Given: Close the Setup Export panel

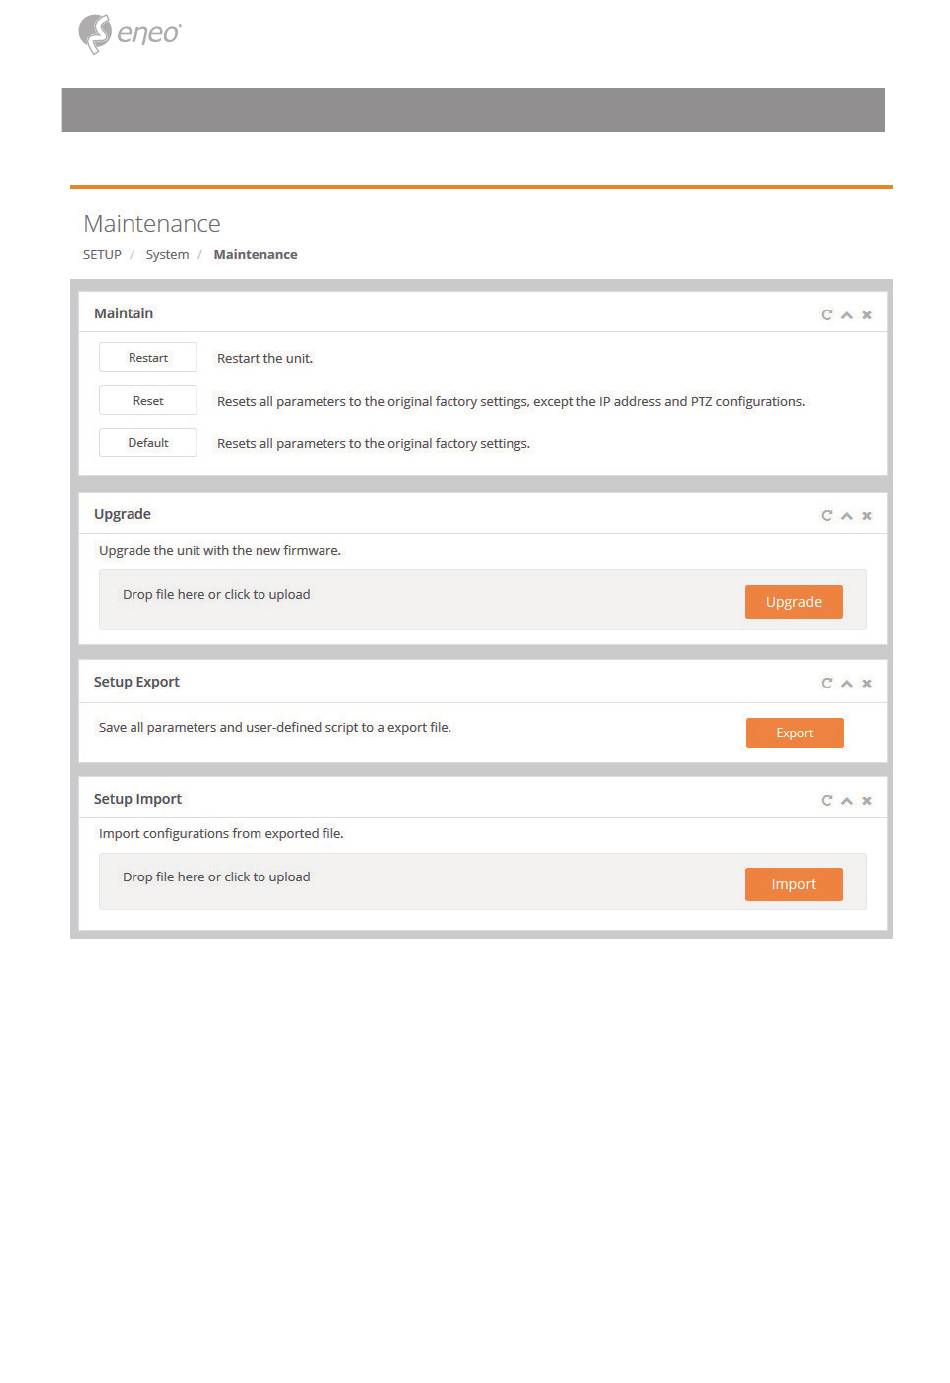Looking at the screenshot, I should coord(867,684).
